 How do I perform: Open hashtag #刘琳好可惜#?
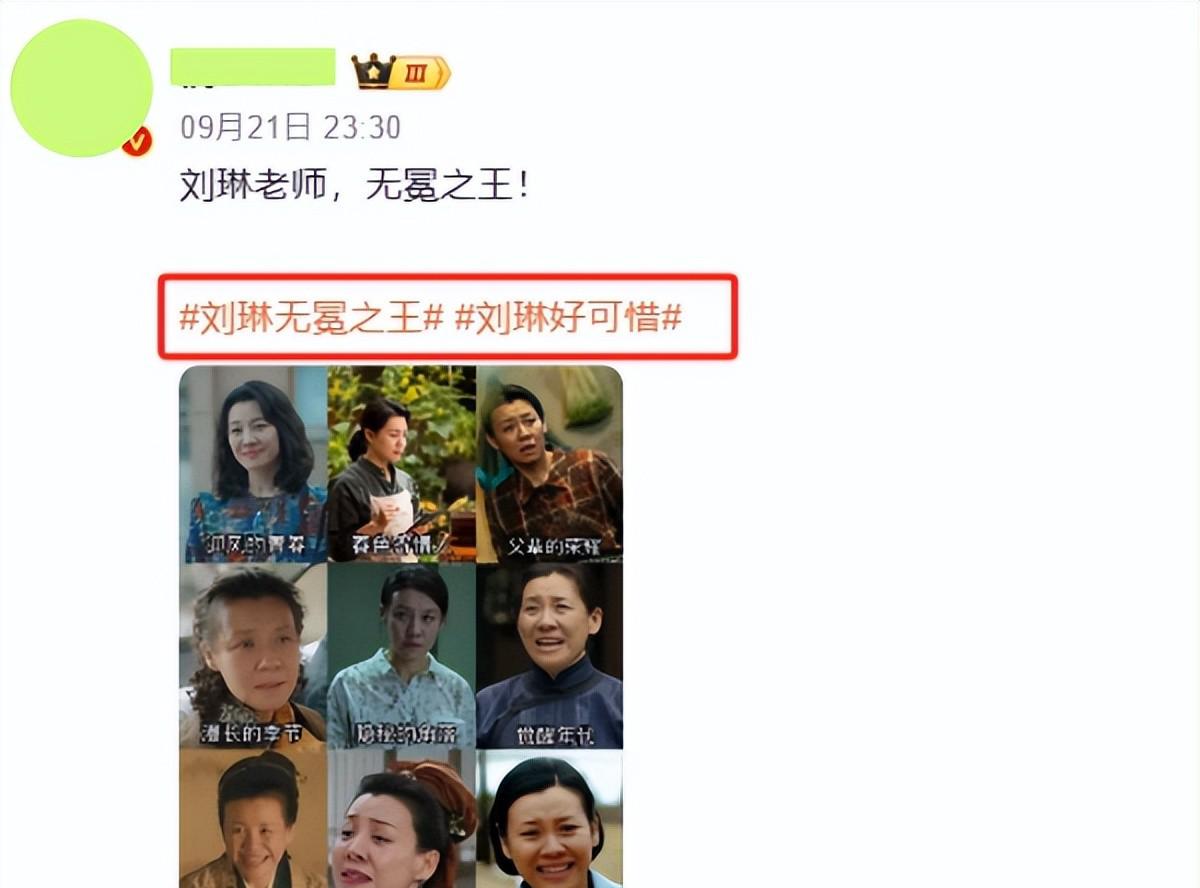[x=568, y=318]
